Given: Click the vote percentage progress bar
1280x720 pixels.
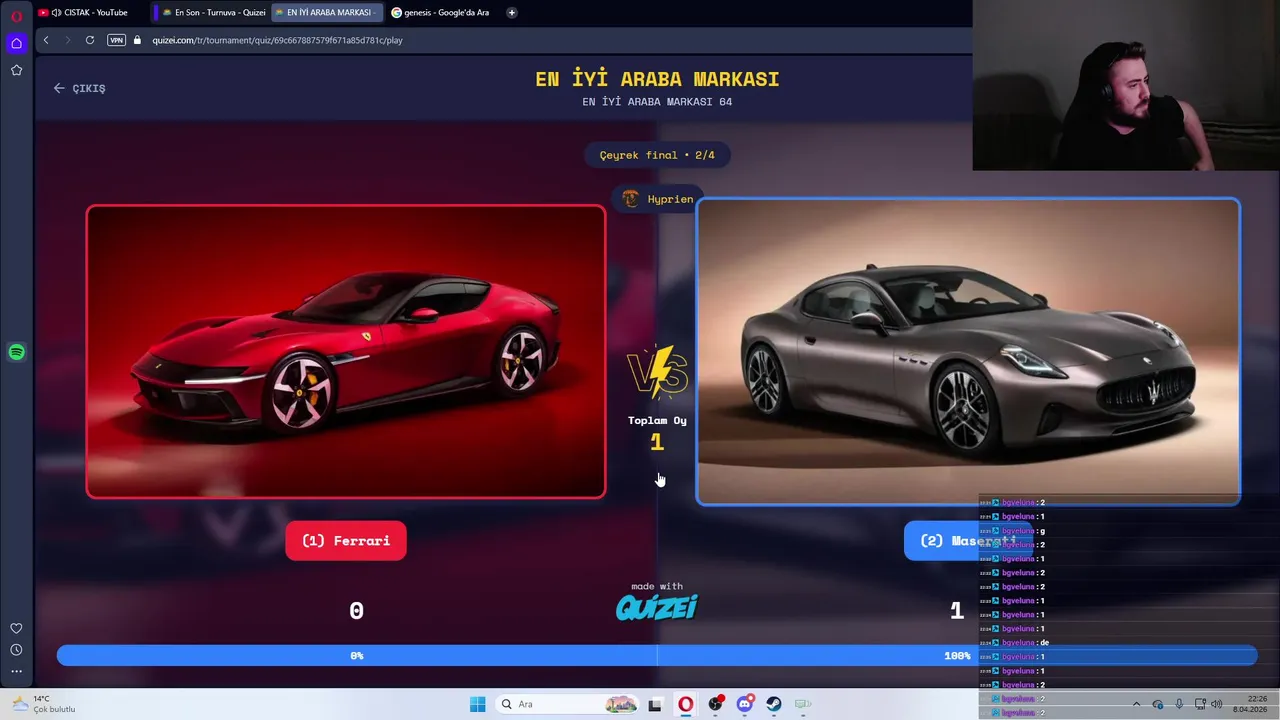Looking at the screenshot, I should tap(657, 655).
